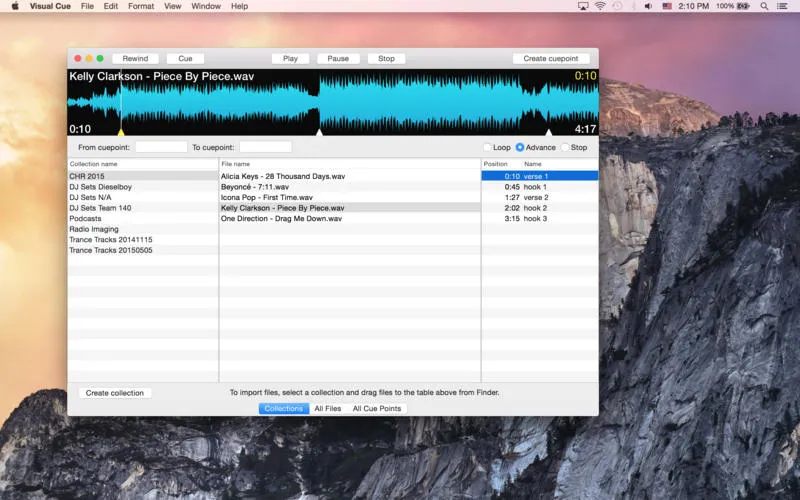Click the Wi-Fi status icon
Image resolution: width=800 pixels, height=500 pixels.
(x=600, y=6)
